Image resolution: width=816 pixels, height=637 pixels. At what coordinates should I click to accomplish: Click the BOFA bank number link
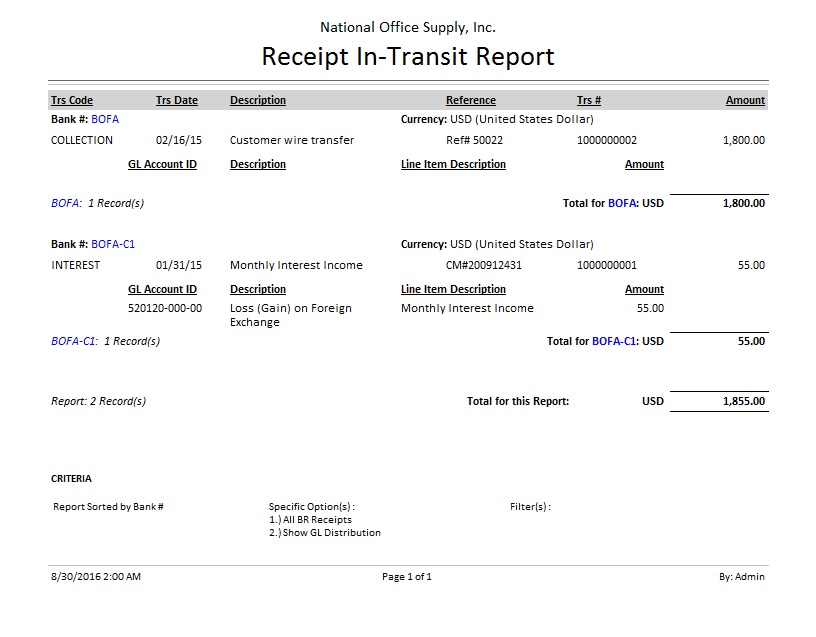(105, 119)
